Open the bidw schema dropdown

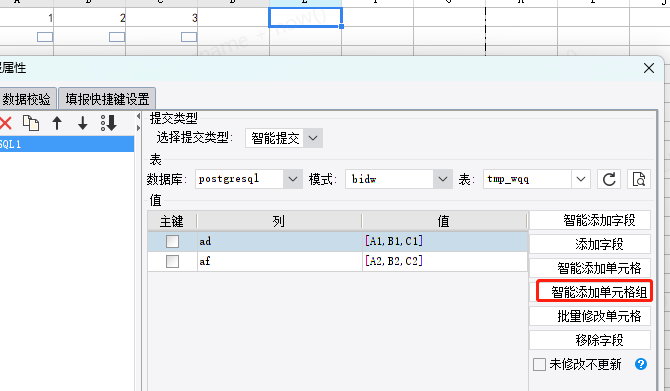point(443,179)
